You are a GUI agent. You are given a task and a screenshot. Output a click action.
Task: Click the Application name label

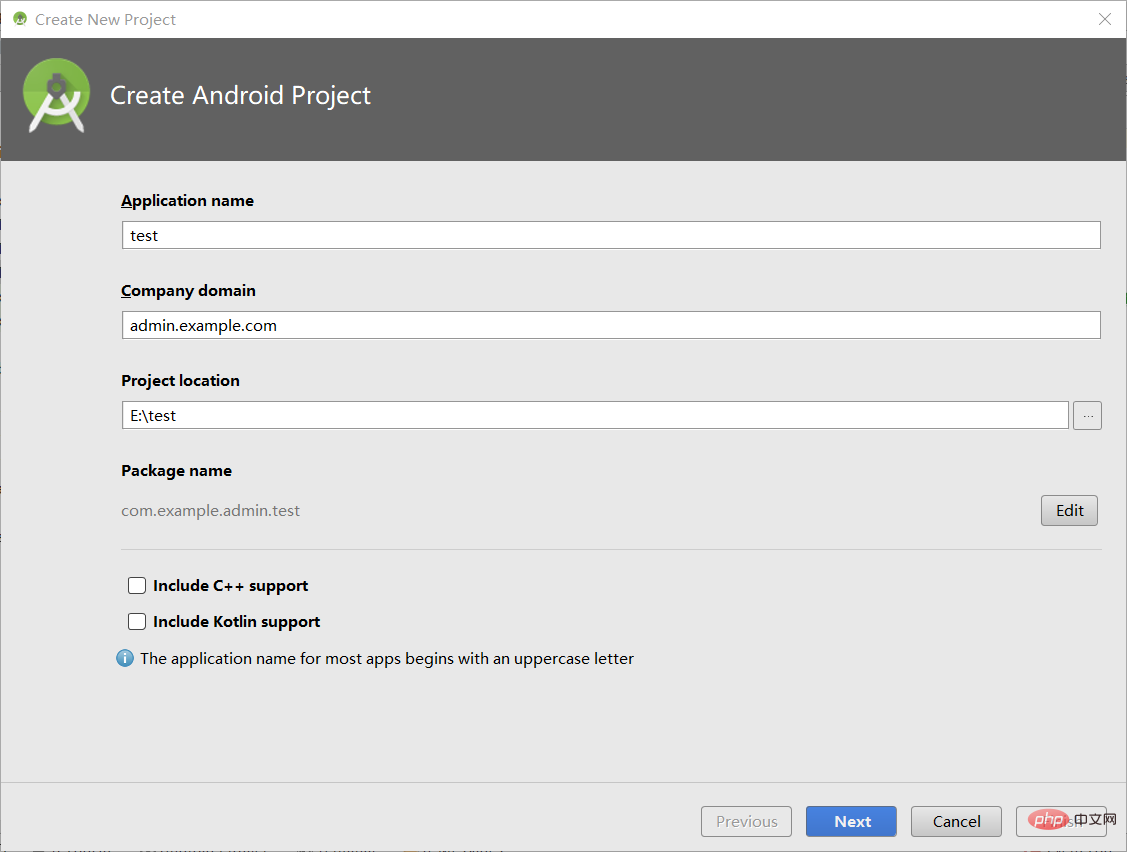(187, 200)
